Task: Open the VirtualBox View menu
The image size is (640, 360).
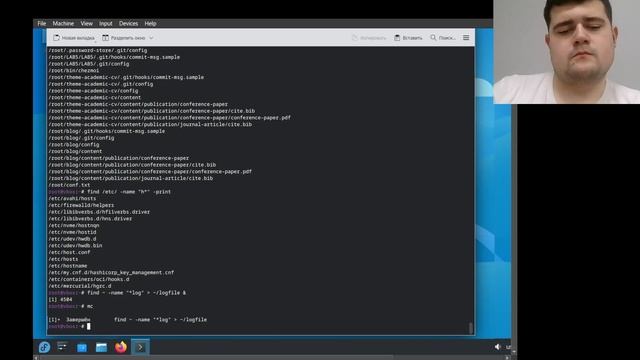Action: point(87,24)
